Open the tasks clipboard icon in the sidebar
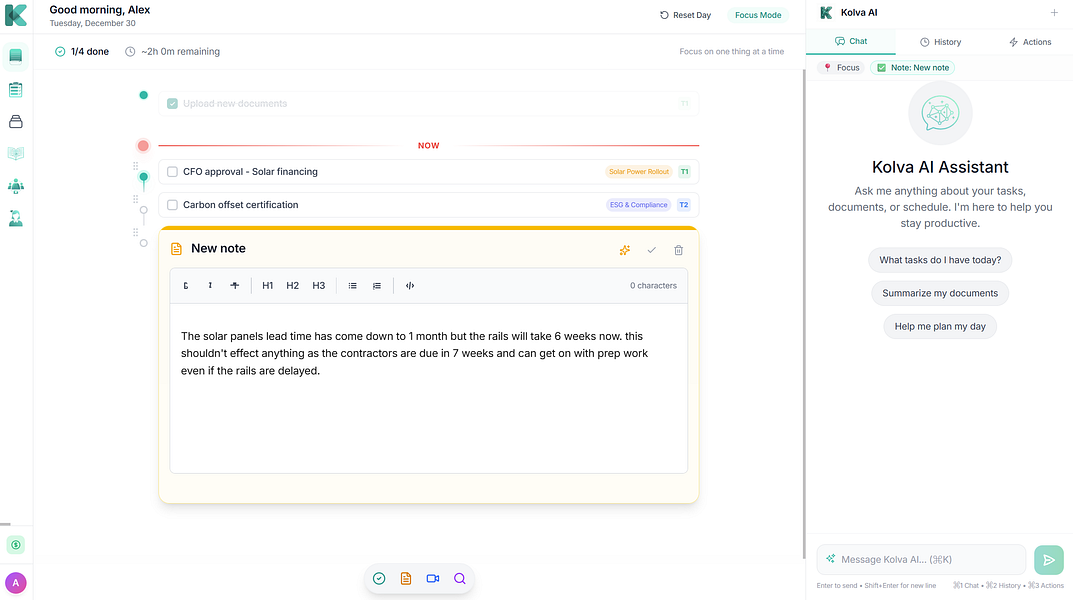The width and height of the screenshot is (1073, 600). click(x=16, y=90)
